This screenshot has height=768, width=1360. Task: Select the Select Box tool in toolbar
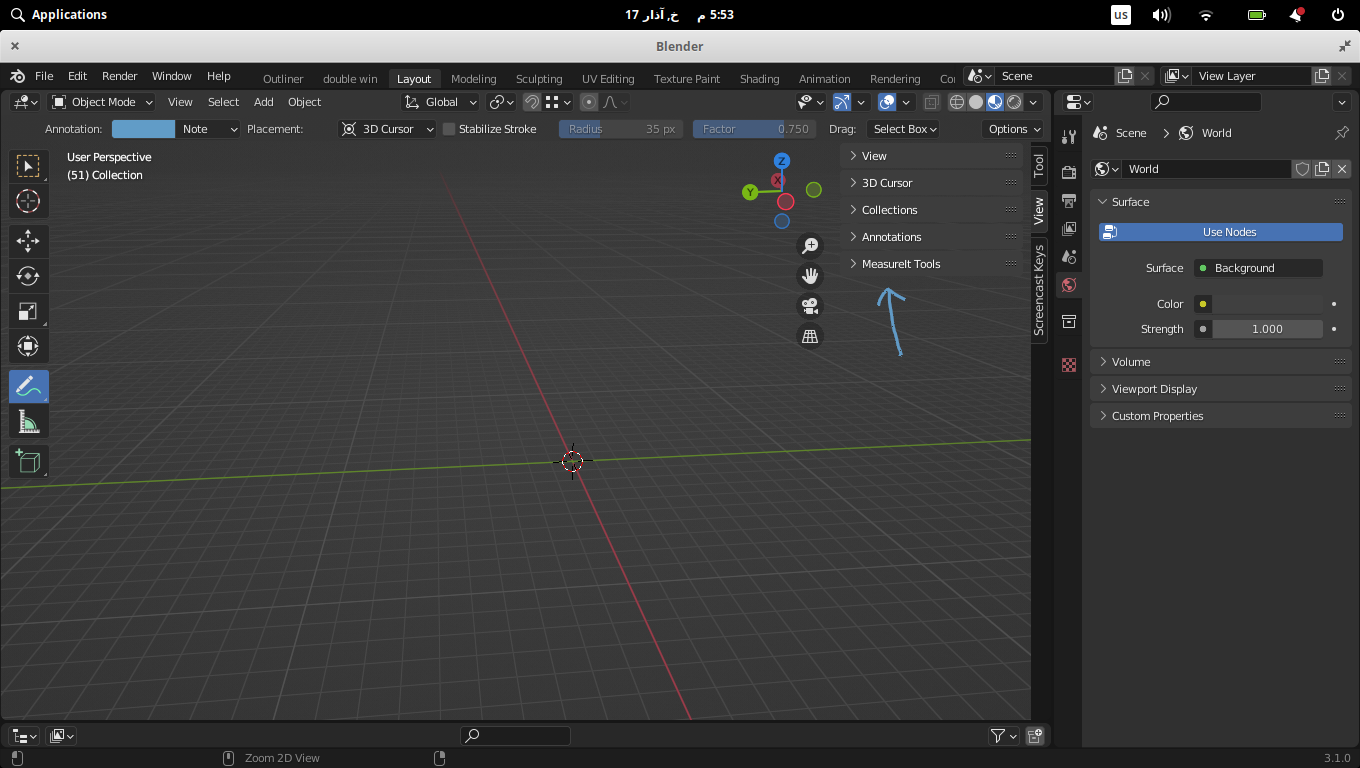point(28,166)
